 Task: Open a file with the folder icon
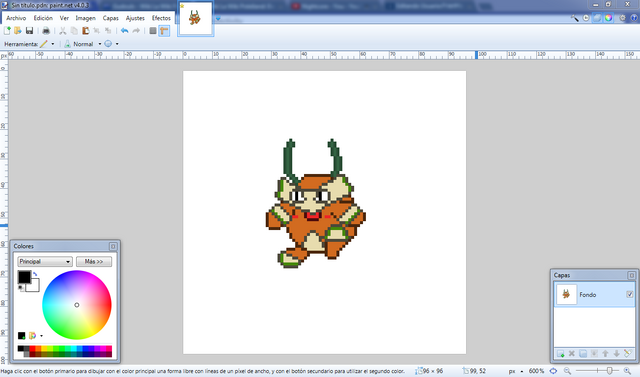click(x=18, y=31)
